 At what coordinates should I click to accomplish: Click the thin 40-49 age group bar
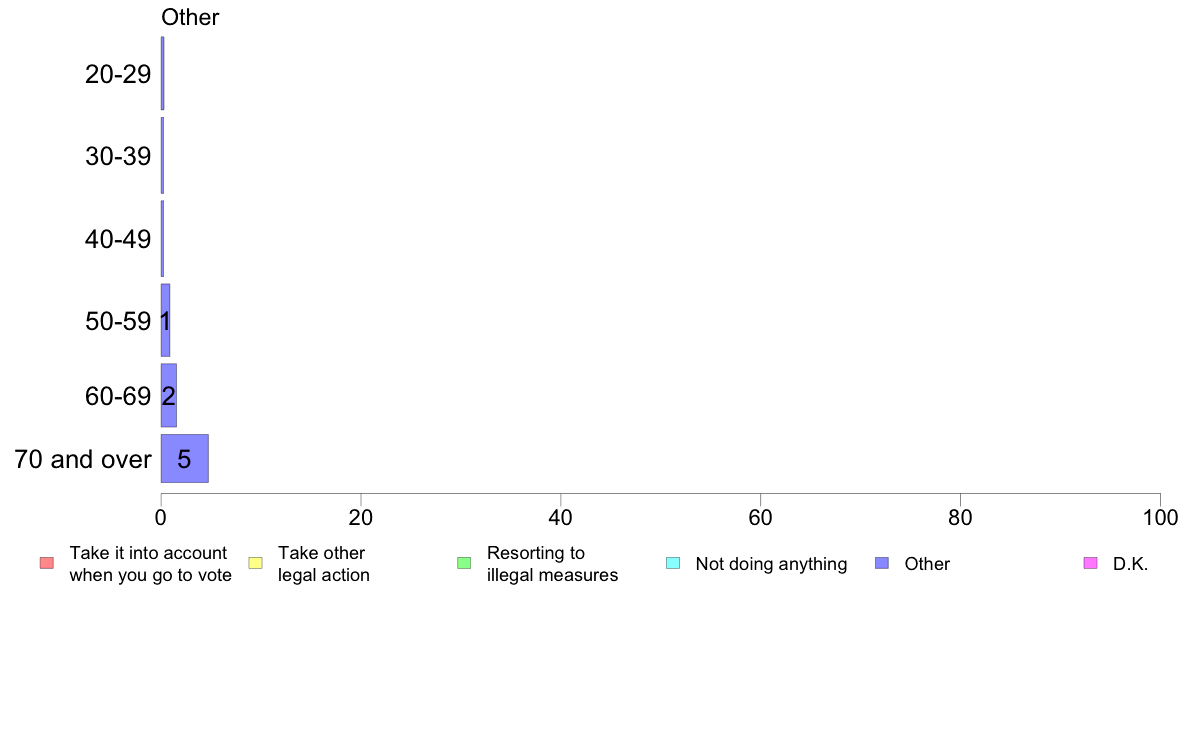[162, 239]
